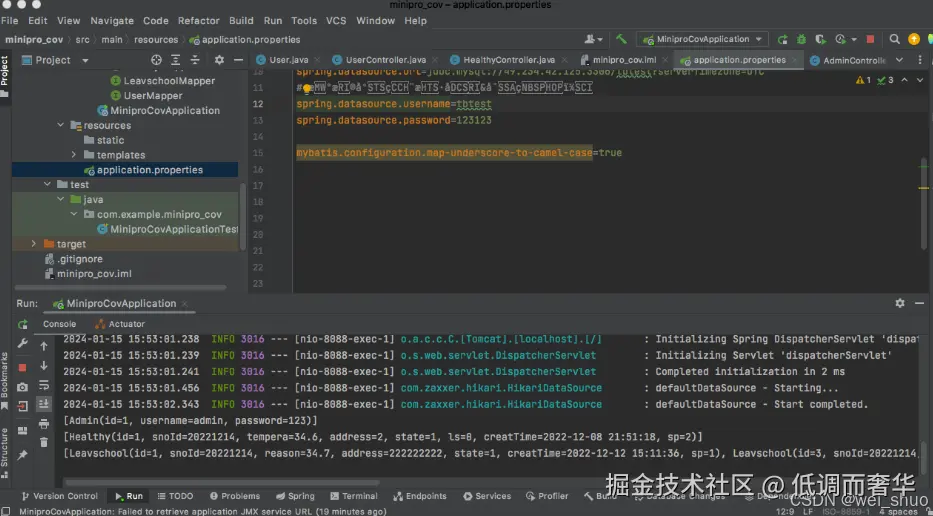933x516 pixels.
Task: Hide the Project tool window
Action: click(x=238, y=60)
